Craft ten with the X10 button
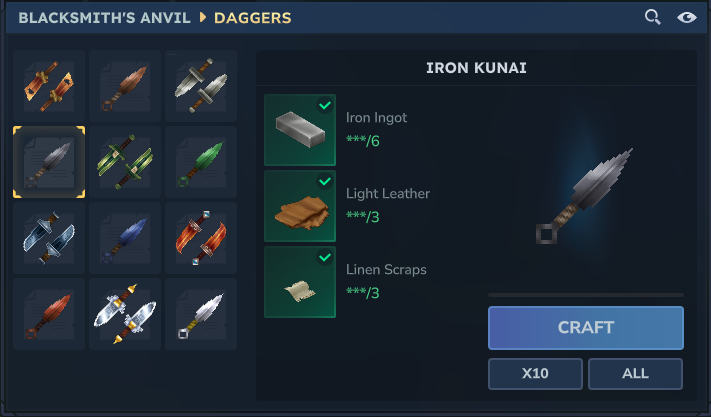The height and width of the screenshot is (417, 711). tap(536, 373)
